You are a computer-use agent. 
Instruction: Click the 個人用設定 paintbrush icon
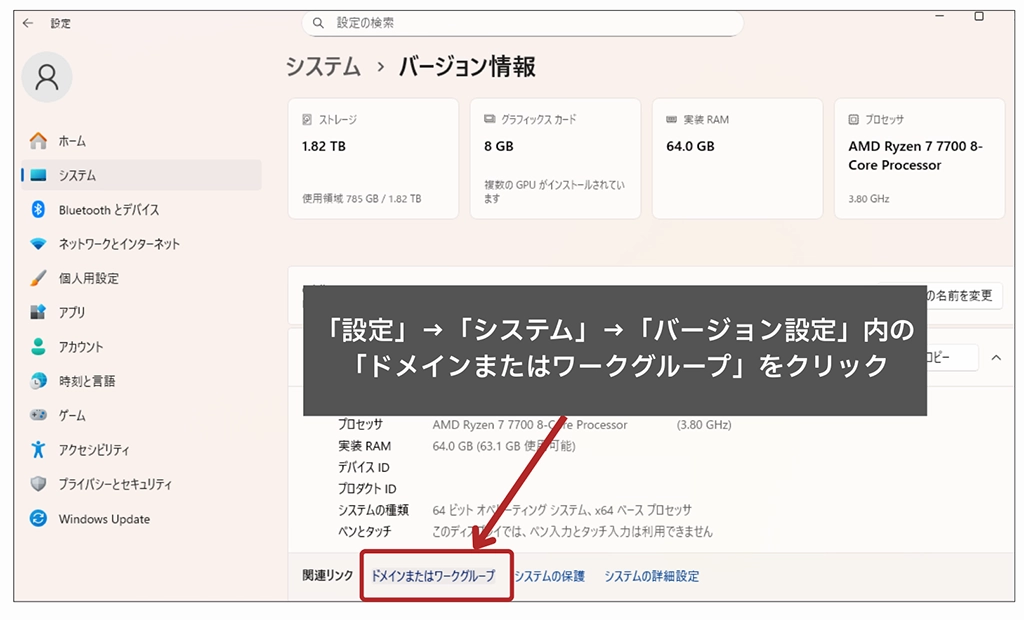click(38, 278)
